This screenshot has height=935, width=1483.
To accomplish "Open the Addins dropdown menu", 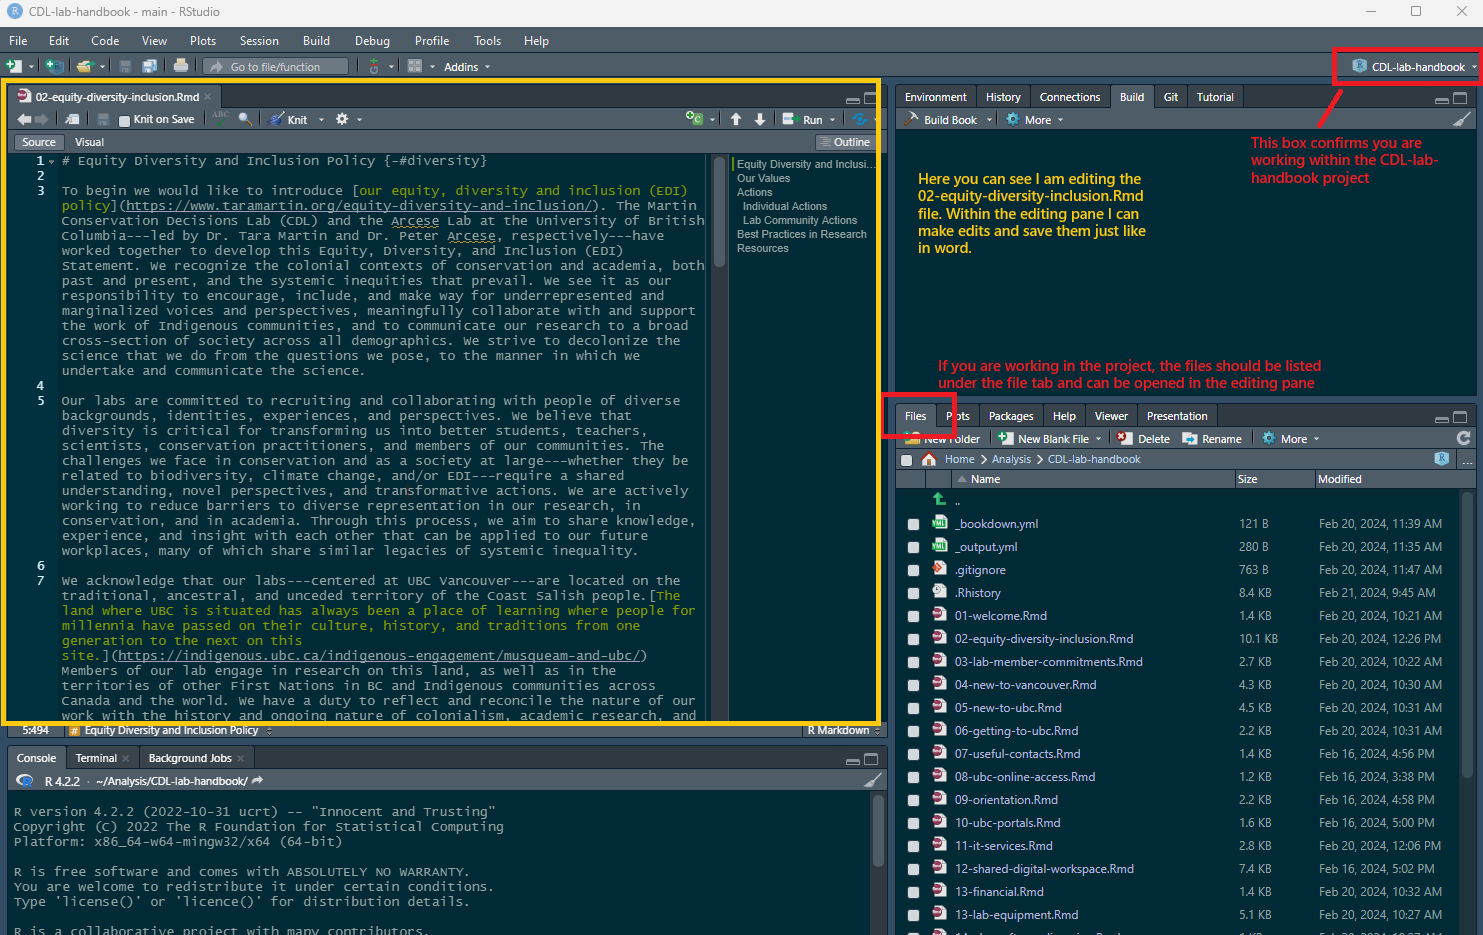I will pyautogui.click(x=467, y=67).
